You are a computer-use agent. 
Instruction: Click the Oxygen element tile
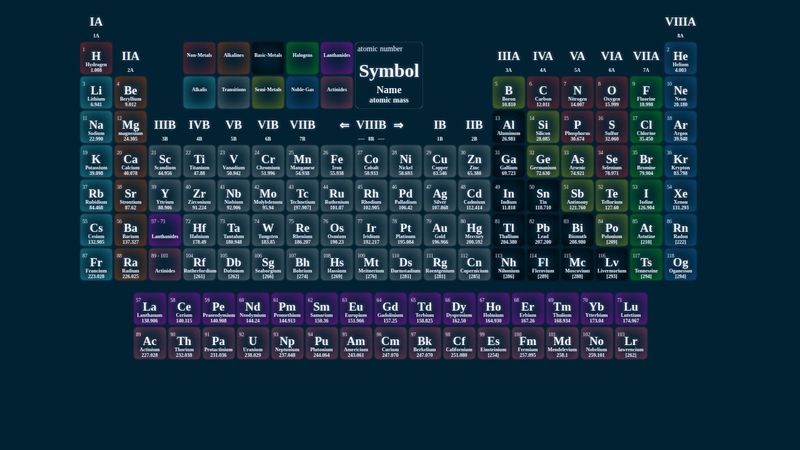point(611,93)
